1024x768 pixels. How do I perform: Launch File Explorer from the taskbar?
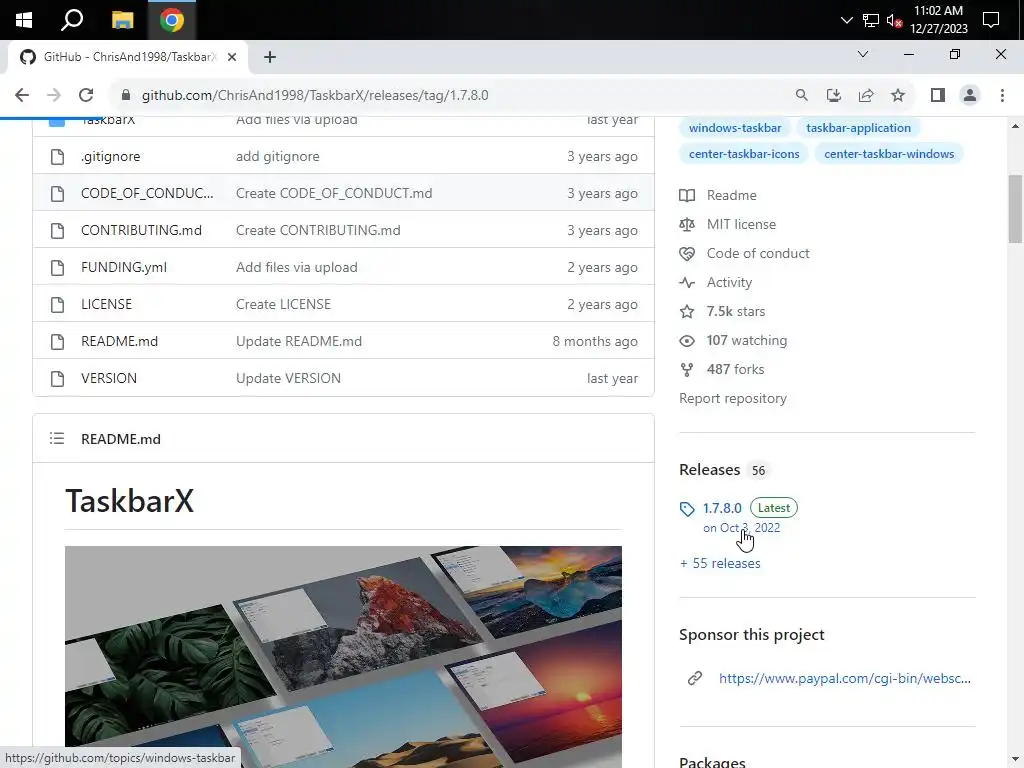click(x=122, y=20)
